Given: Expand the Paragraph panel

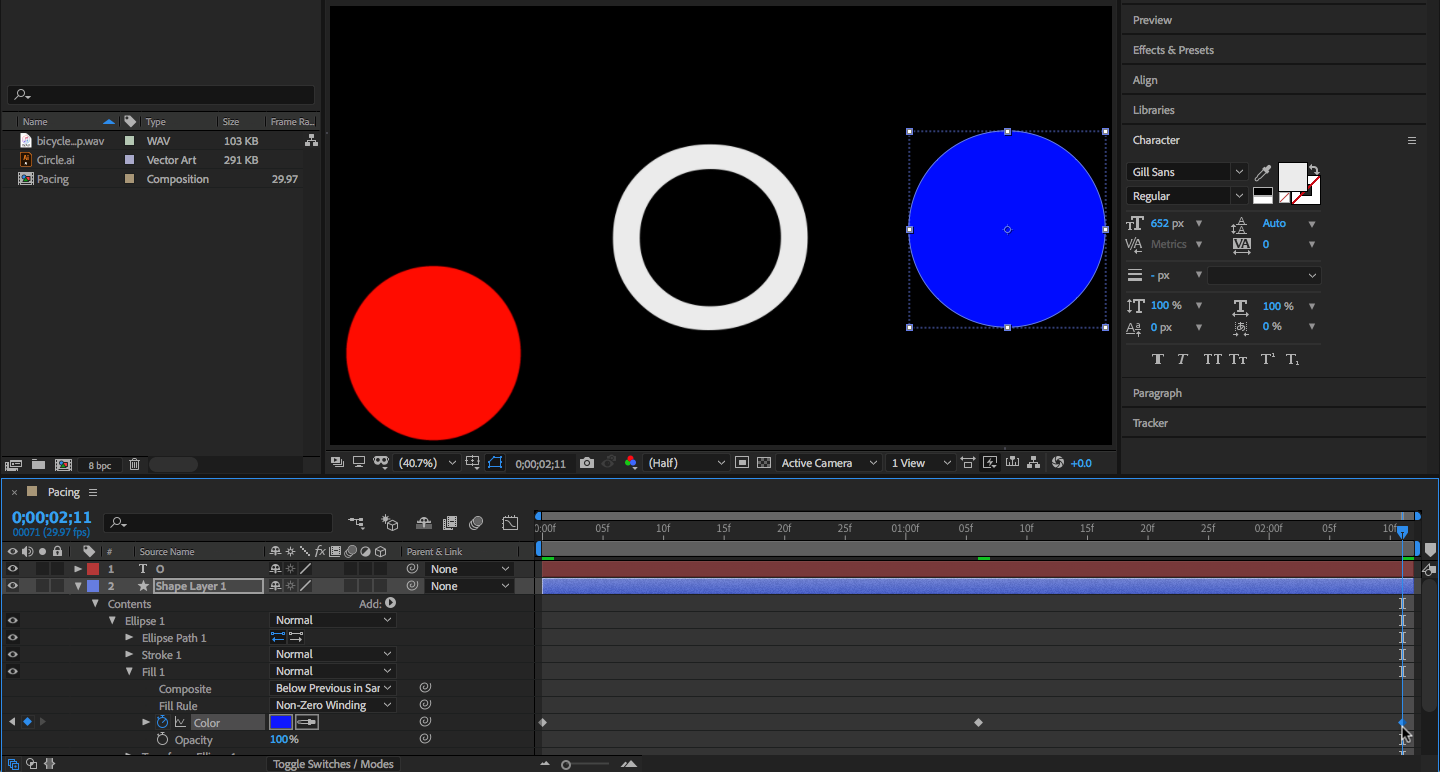Looking at the screenshot, I should pyautogui.click(x=1157, y=393).
